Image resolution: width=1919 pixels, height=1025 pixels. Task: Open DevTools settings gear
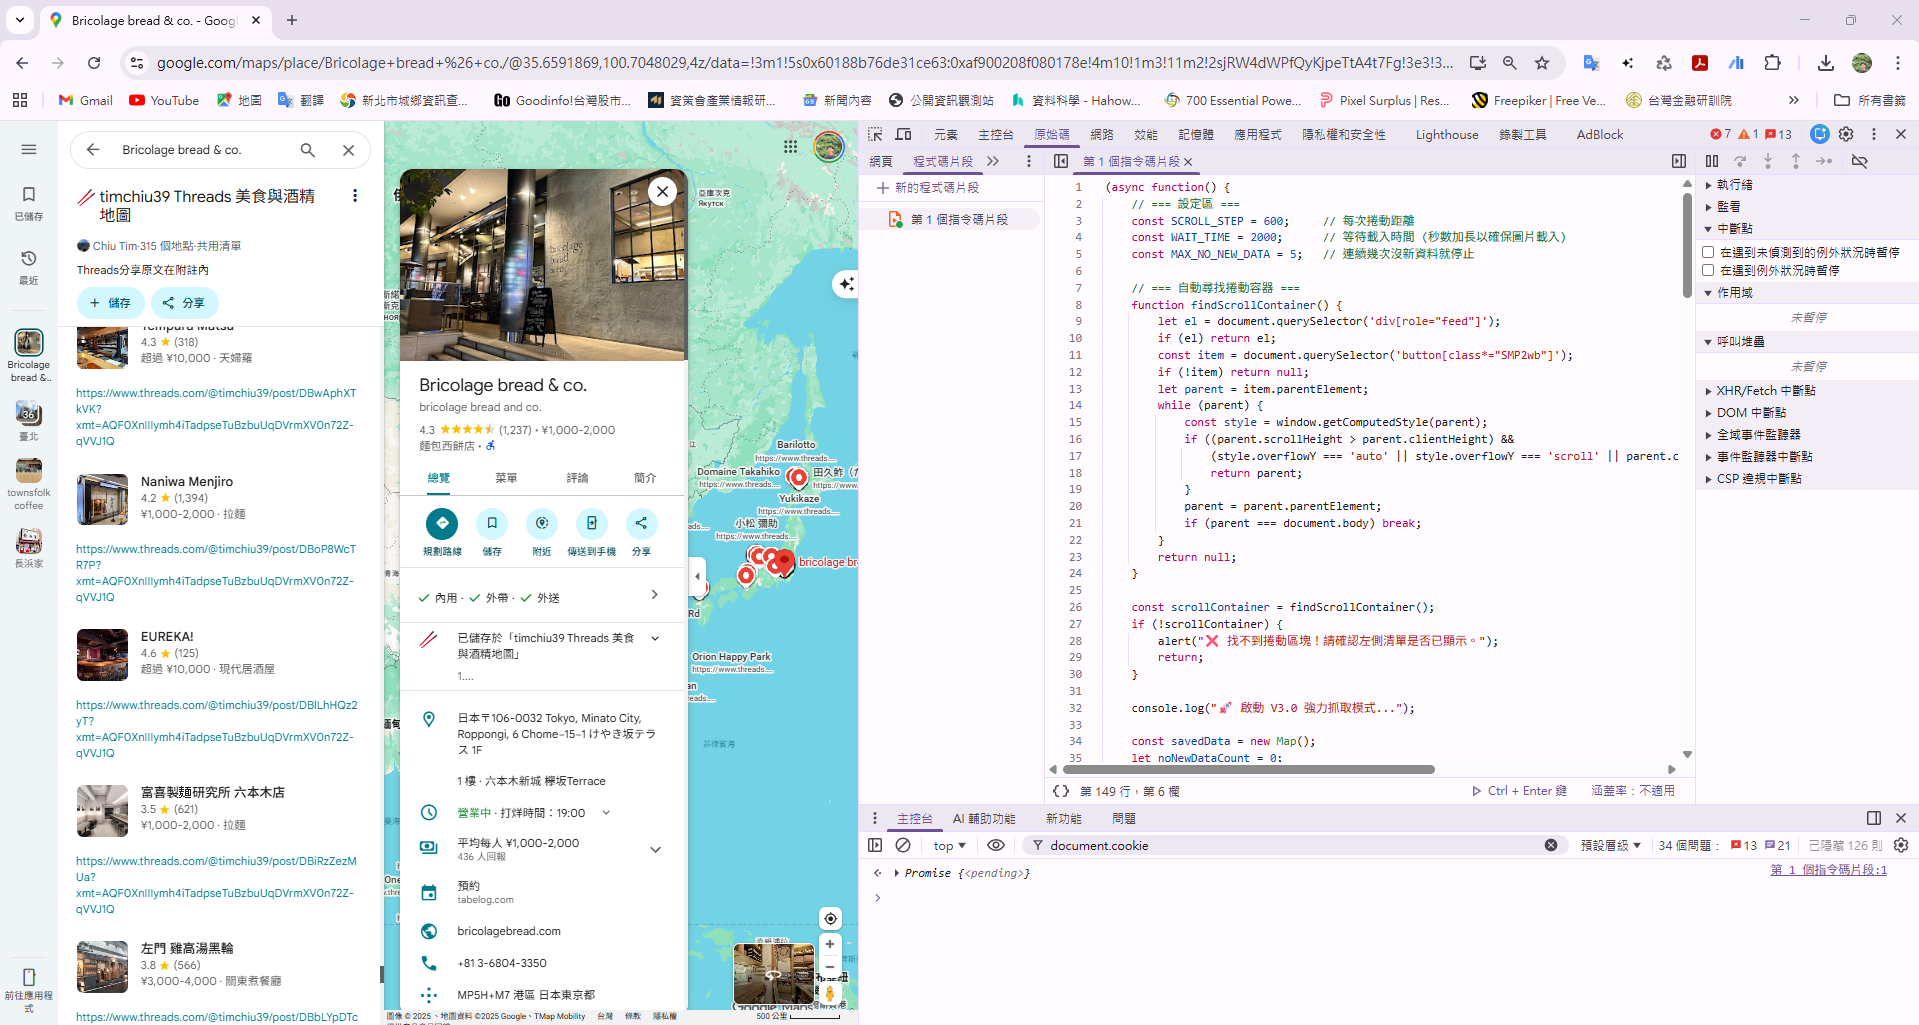click(1846, 134)
